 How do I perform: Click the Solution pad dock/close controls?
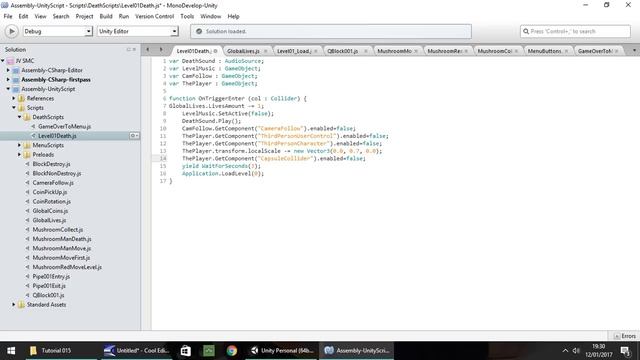click(131, 49)
